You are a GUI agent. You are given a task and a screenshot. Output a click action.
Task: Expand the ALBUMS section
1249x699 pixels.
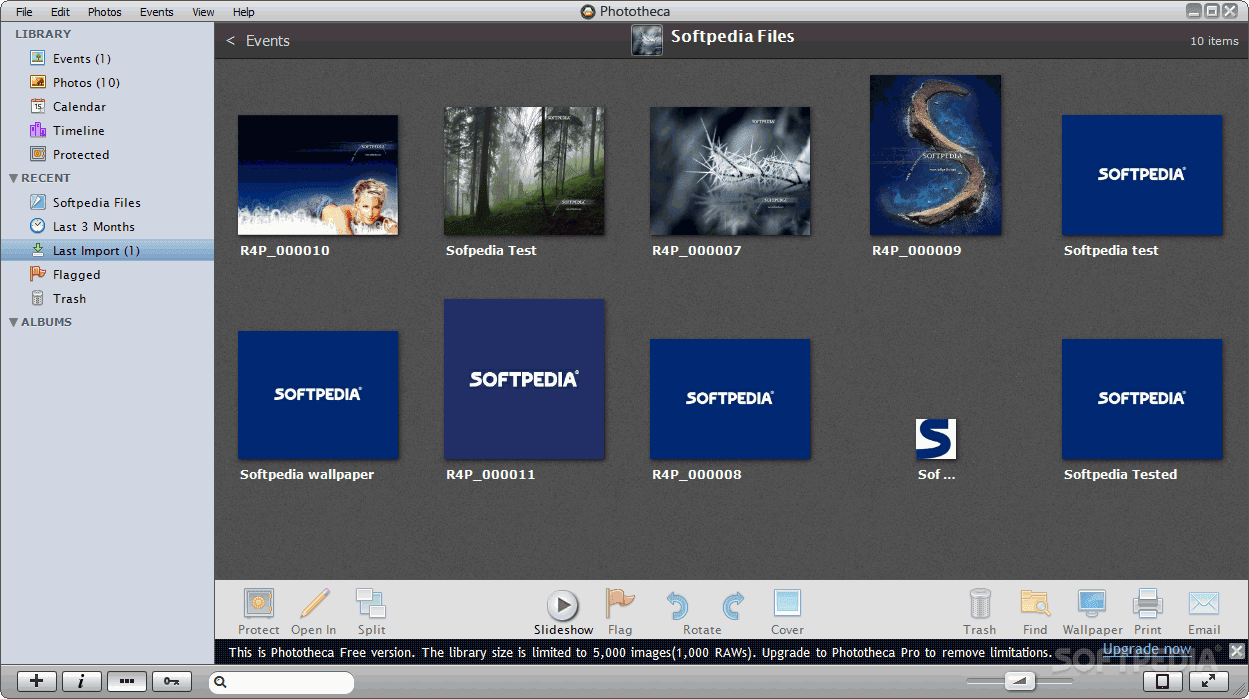click(13, 322)
